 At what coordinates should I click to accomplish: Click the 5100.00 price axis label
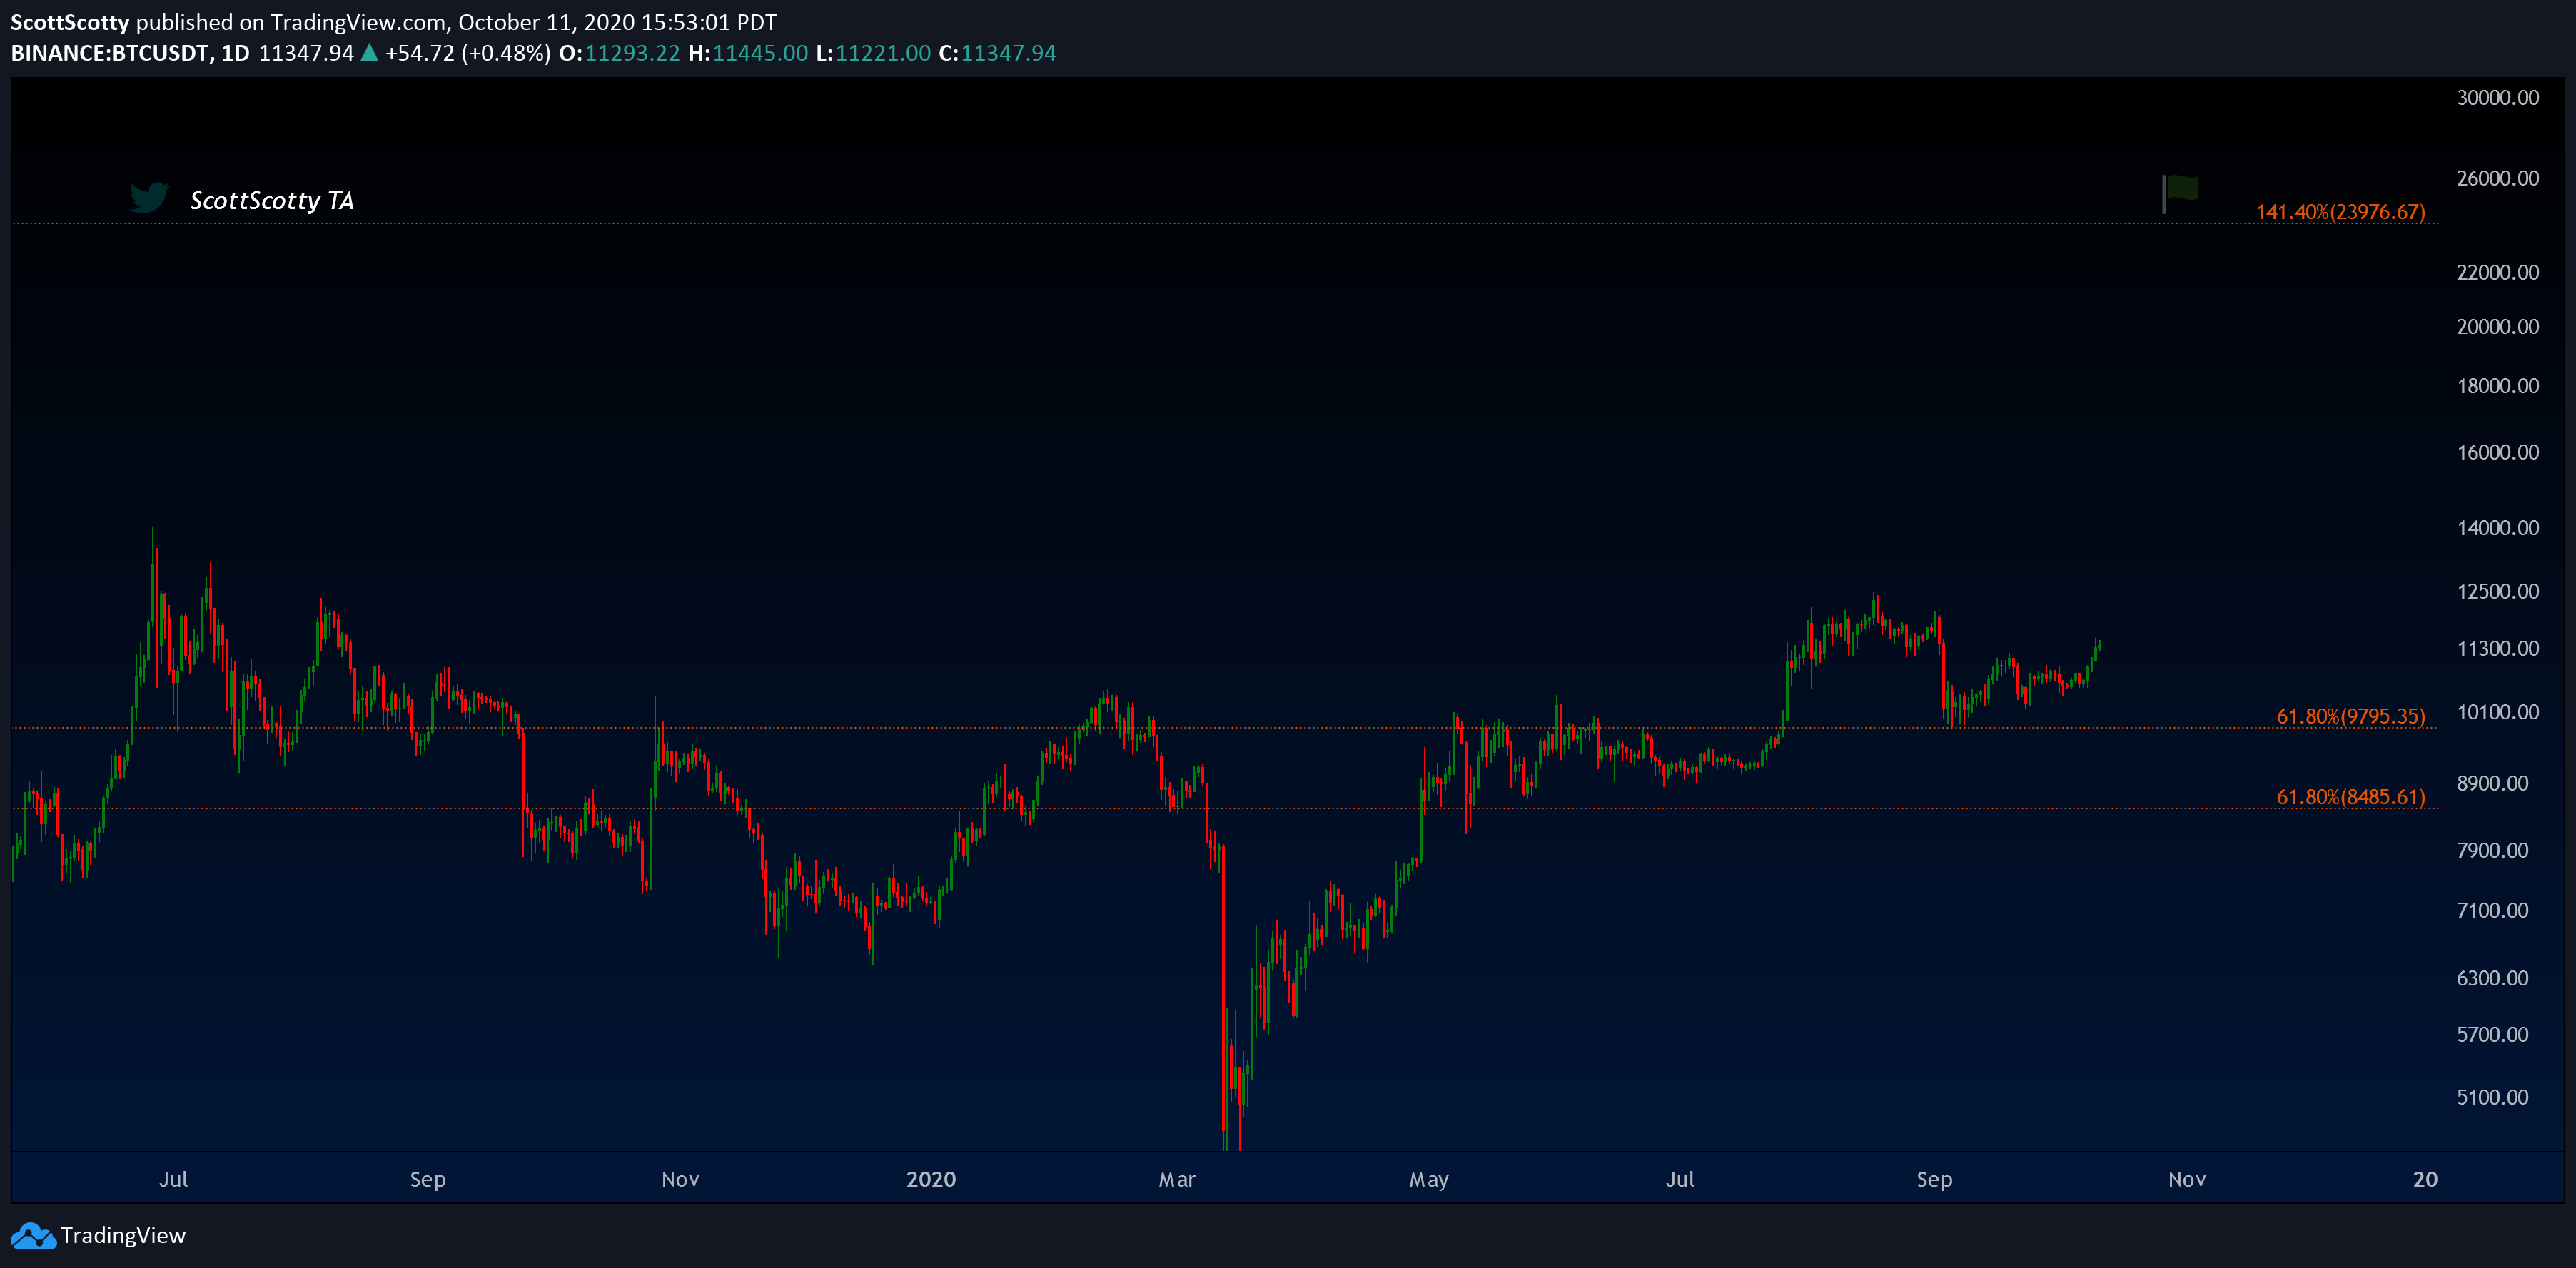coord(2492,1097)
